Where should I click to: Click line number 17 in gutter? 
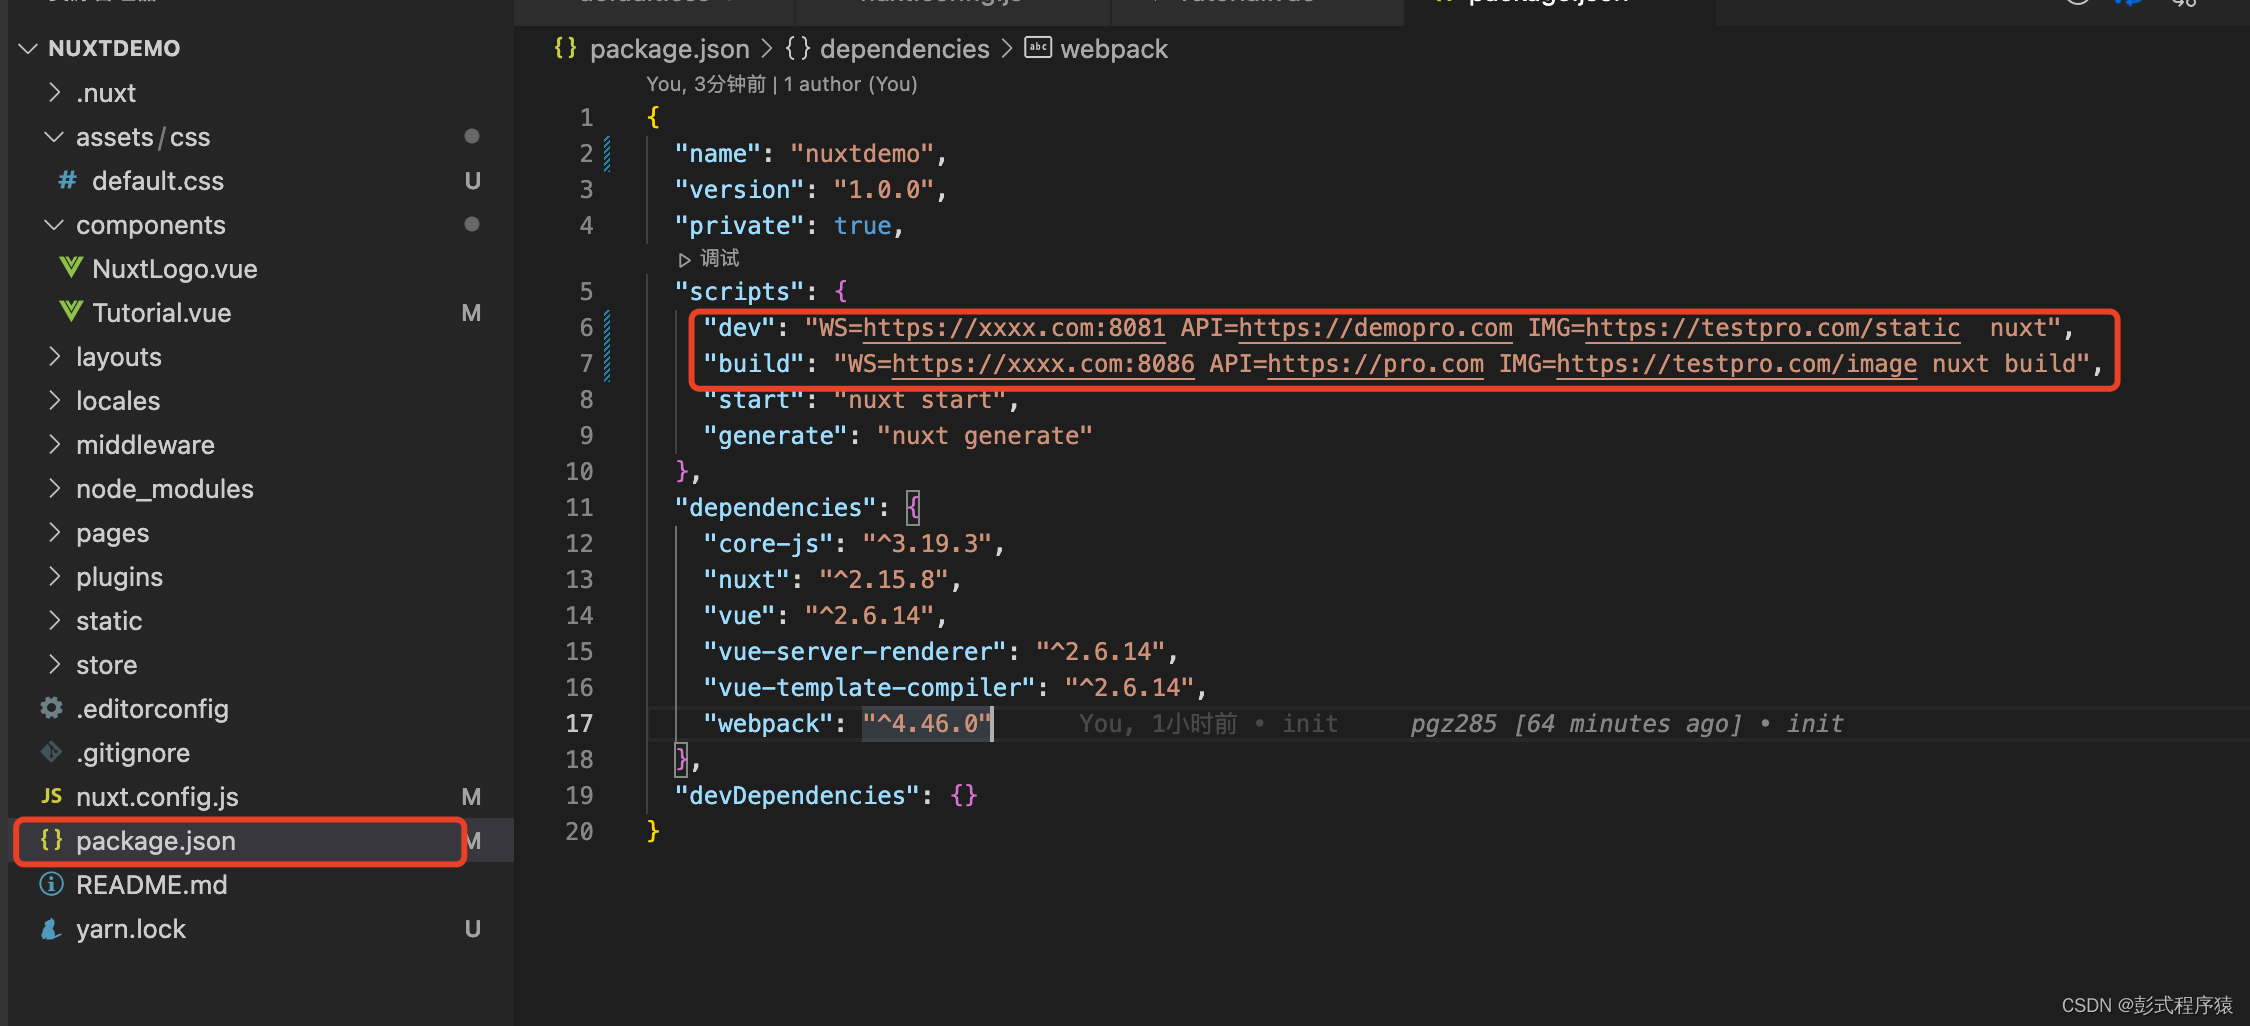point(579,724)
